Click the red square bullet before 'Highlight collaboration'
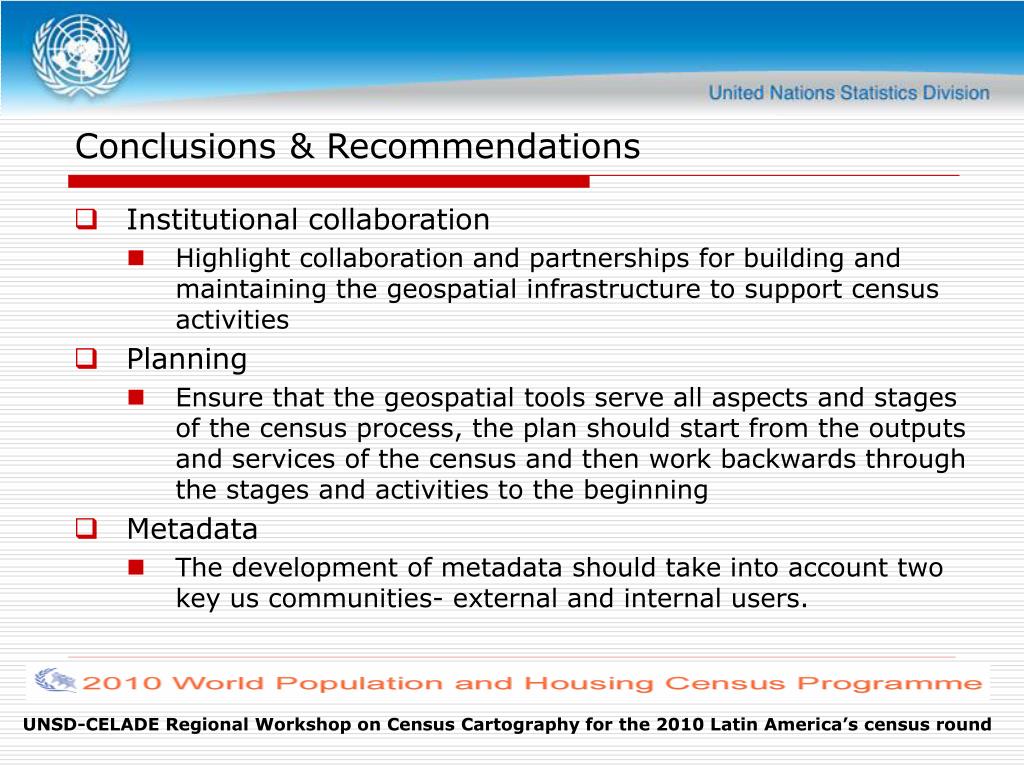The image size is (1024, 768). pyautogui.click(x=136, y=258)
